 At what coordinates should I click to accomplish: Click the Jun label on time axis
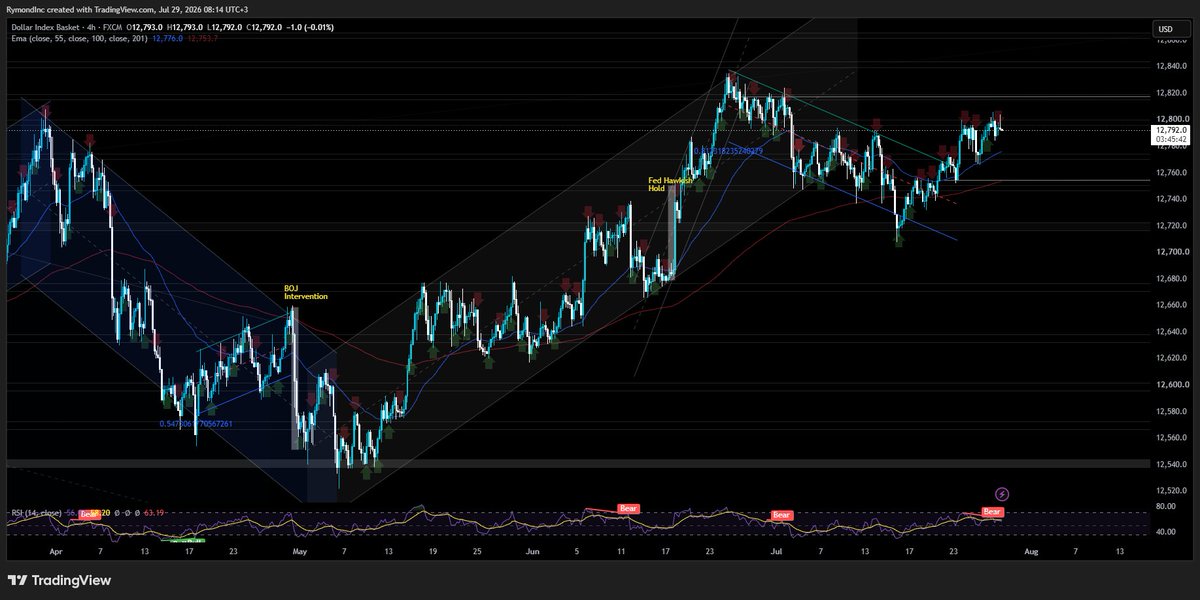click(531, 551)
